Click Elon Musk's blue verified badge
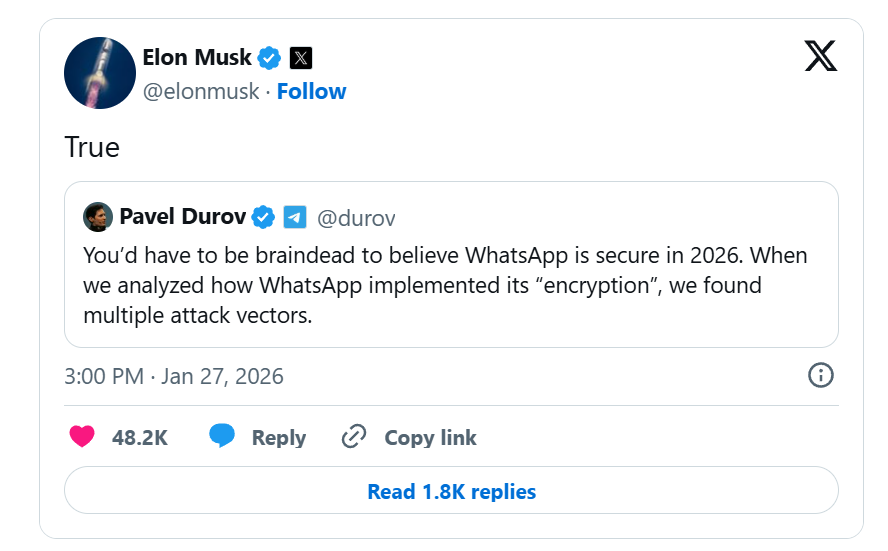The height and width of the screenshot is (551, 888). (x=269, y=57)
